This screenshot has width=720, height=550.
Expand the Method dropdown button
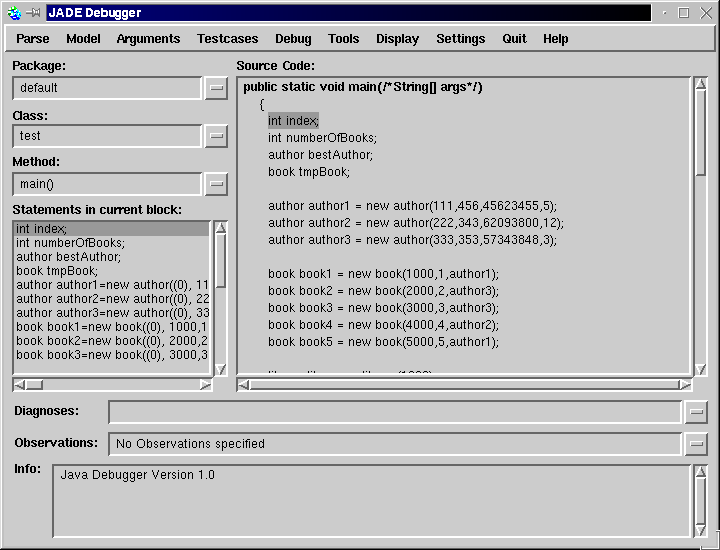tap(216, 184)
